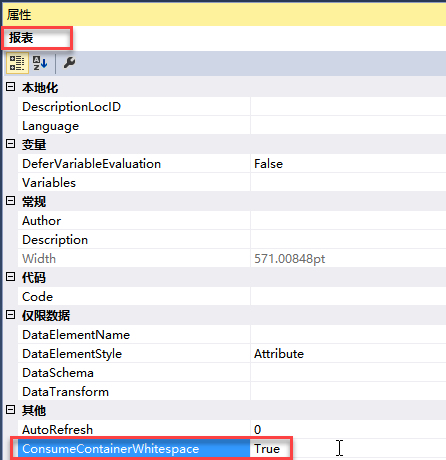Click the Language value field

tap(348, 126)
